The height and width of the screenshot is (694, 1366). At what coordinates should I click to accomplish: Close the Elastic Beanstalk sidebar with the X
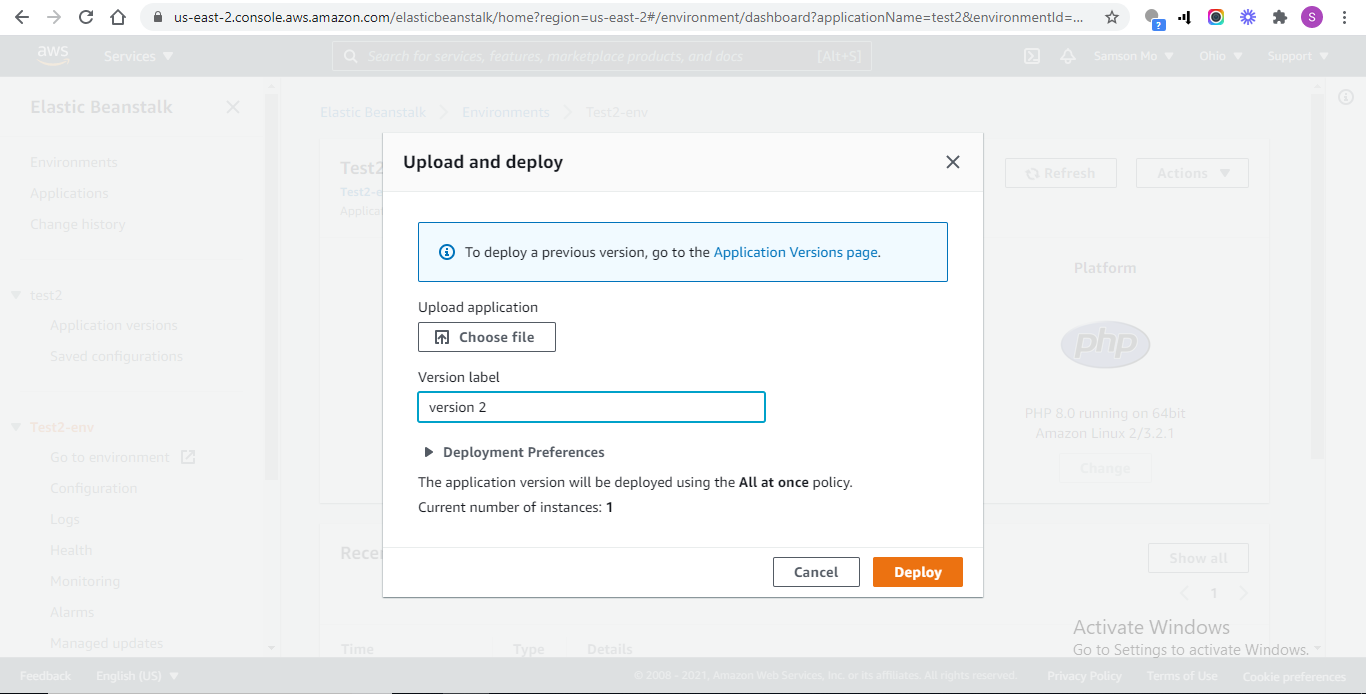[232, 106]
